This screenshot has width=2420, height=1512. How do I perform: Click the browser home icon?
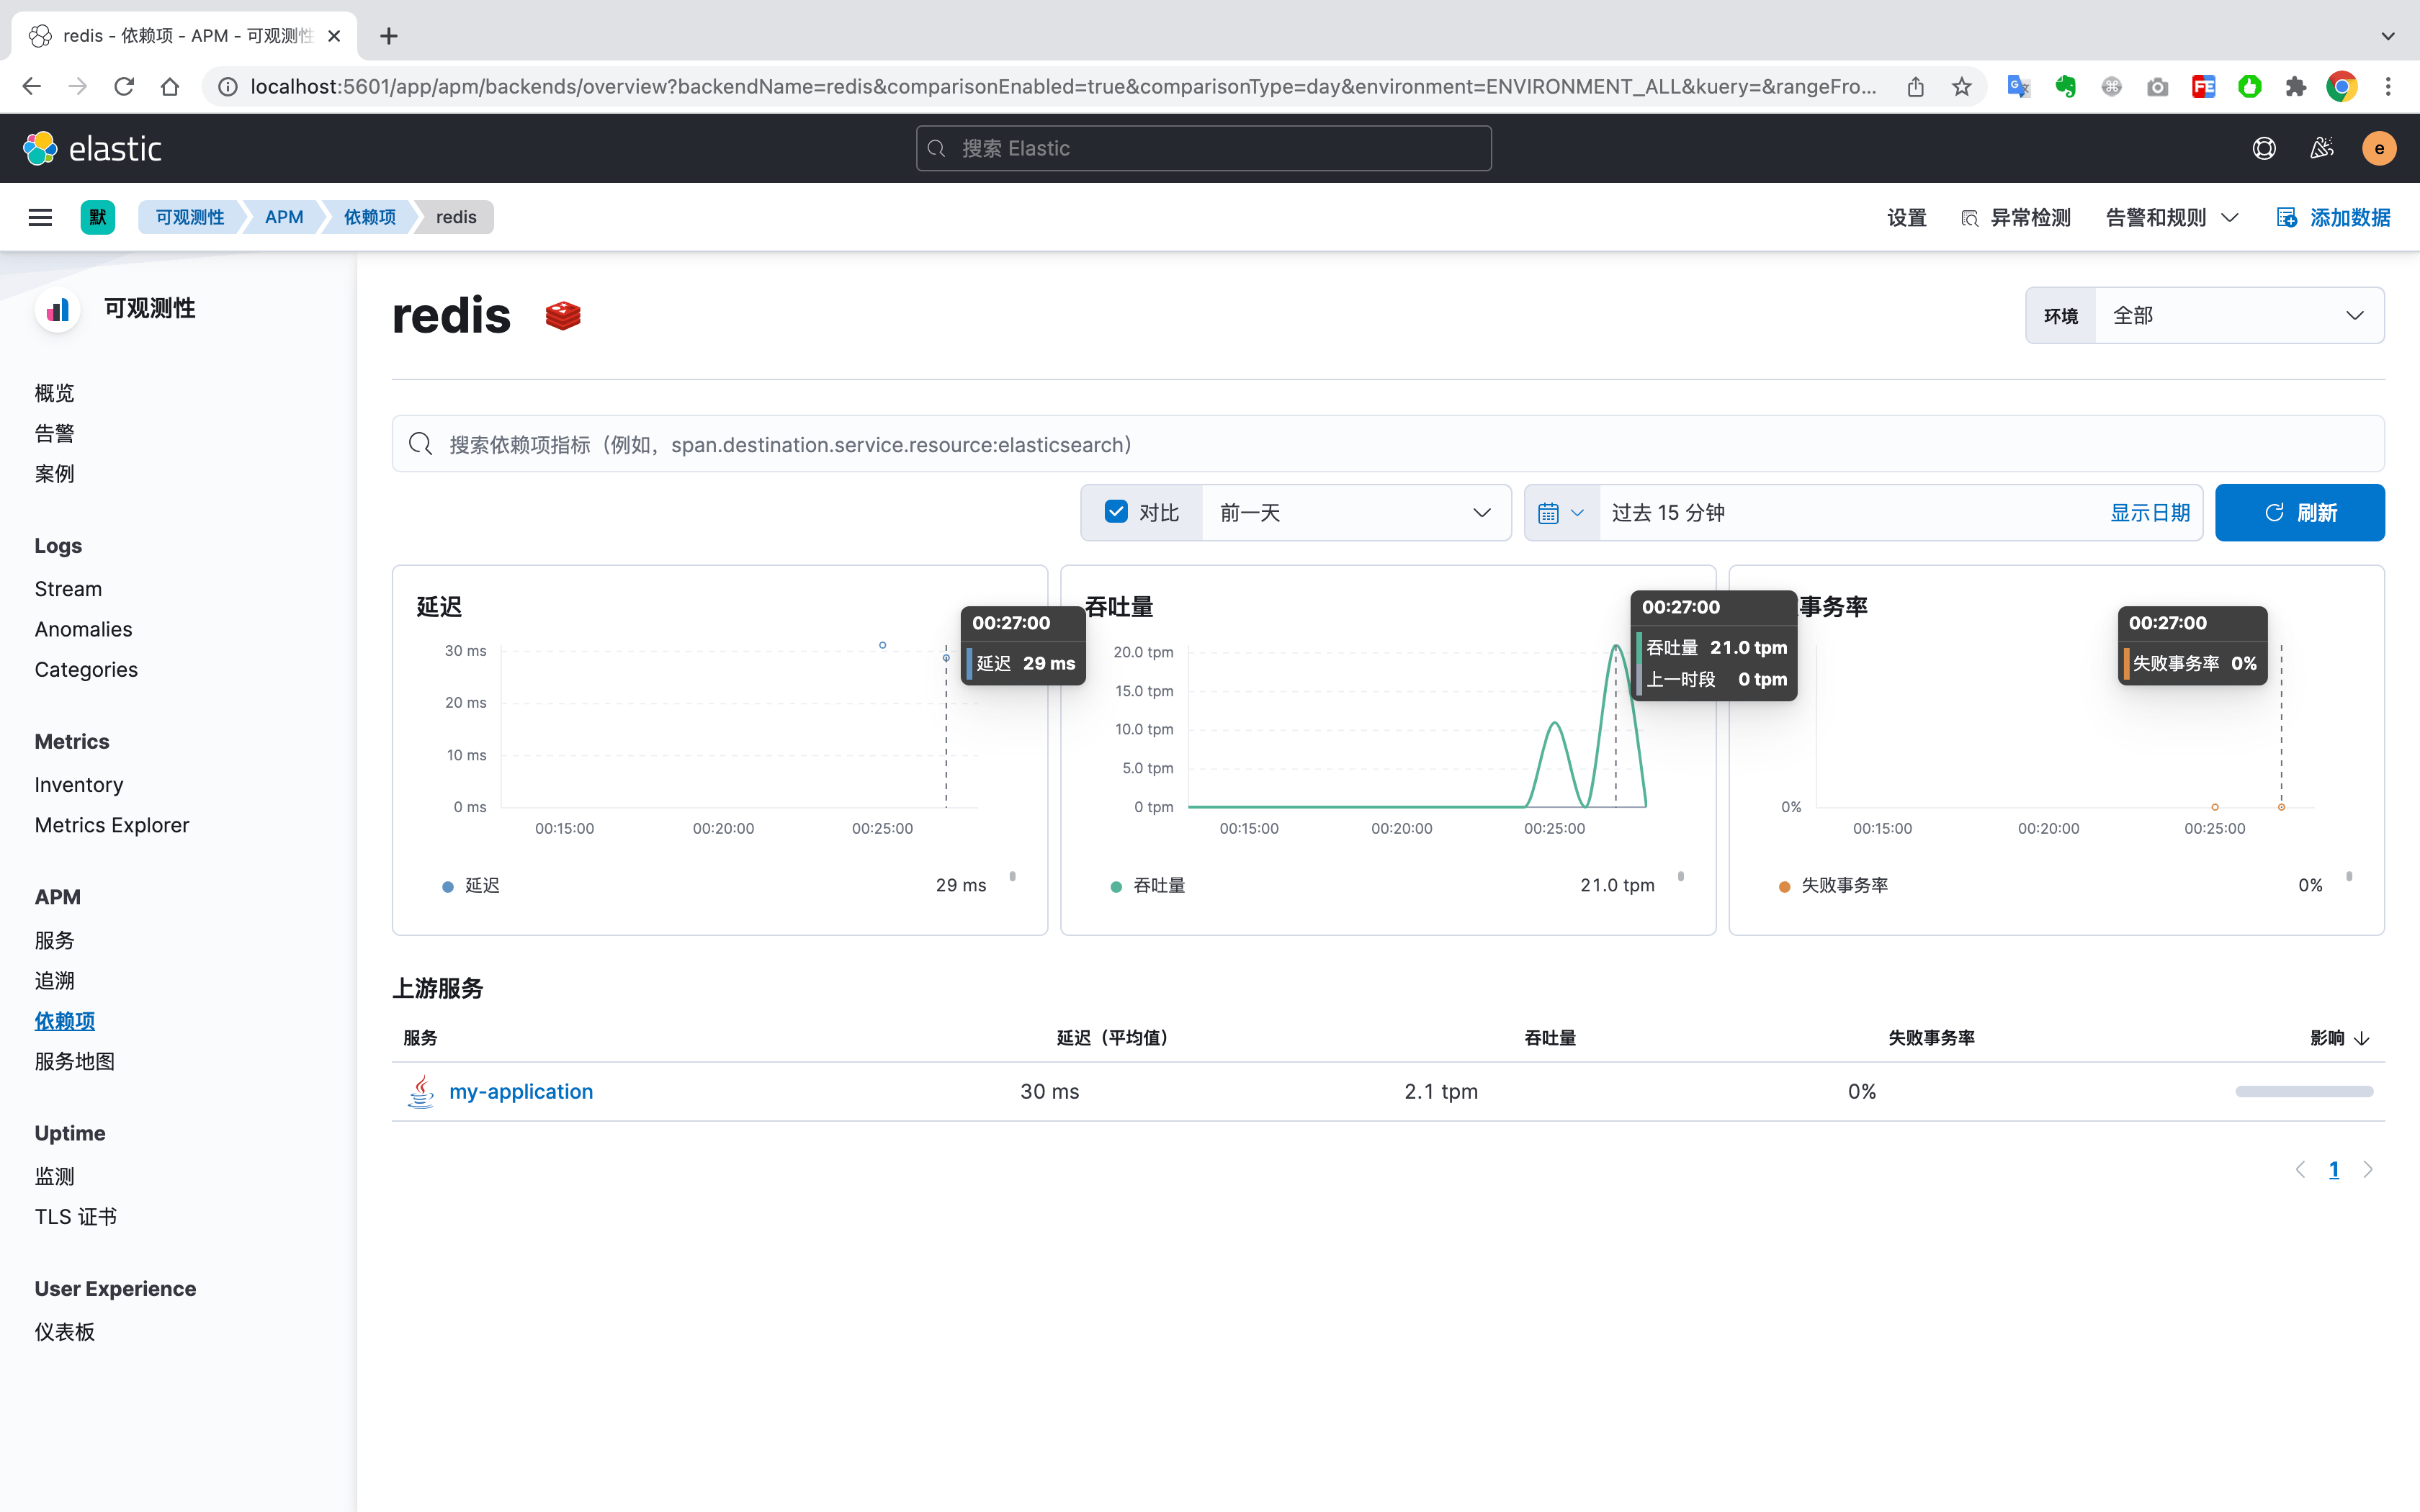(170, 87)
